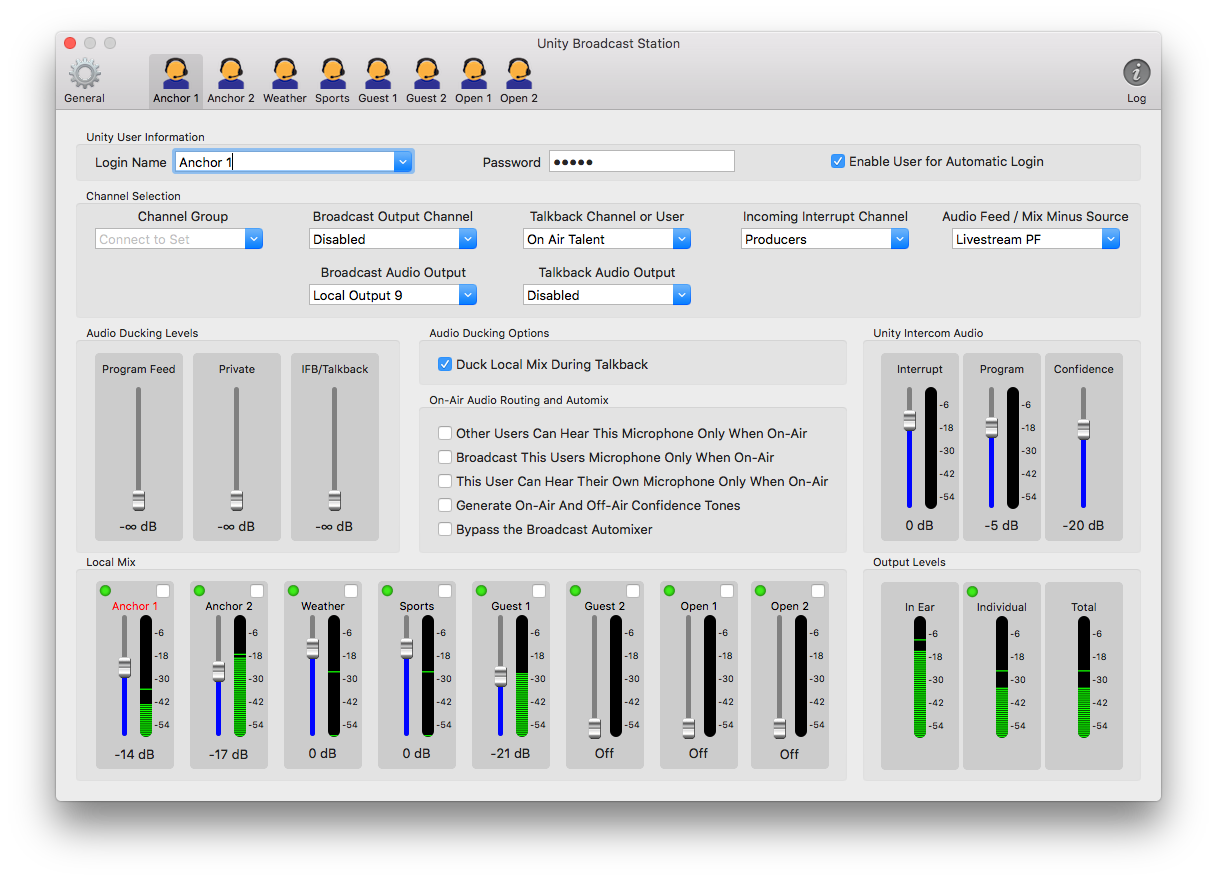
Task: Click into the Login Name text field
Action: click(x=284, y=162)
